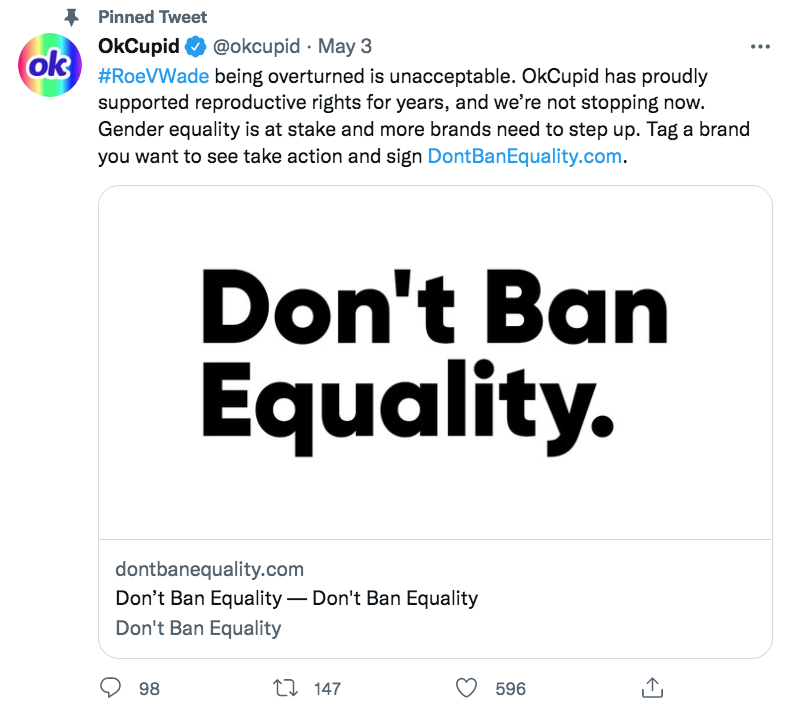792x716 pixels.
Task: Open the Don't Ban Equality preview image
Action: point(435,362)
